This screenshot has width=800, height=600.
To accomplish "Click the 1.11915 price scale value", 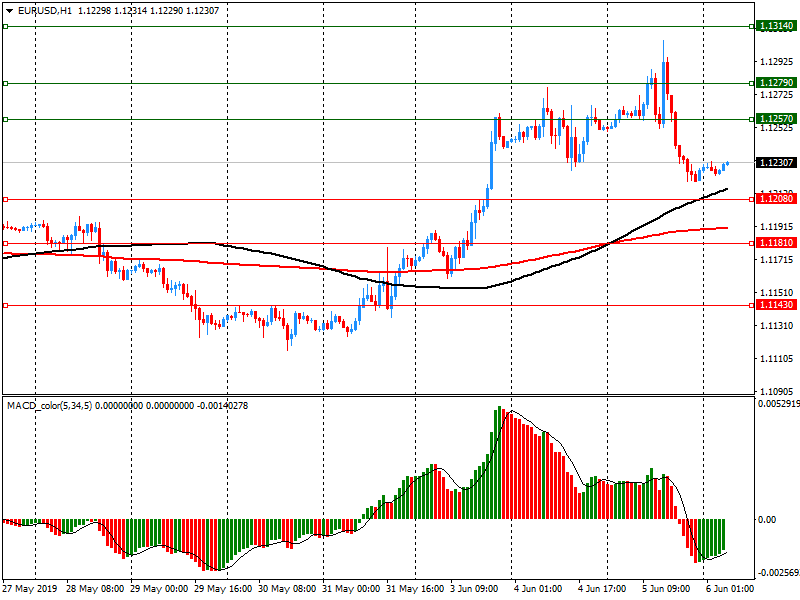I will [x=777, y=227].
